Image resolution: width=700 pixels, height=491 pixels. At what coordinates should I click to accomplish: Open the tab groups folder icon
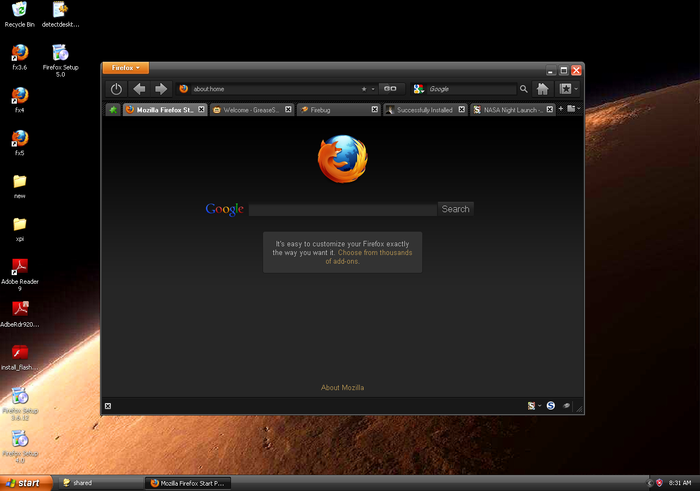571,108
